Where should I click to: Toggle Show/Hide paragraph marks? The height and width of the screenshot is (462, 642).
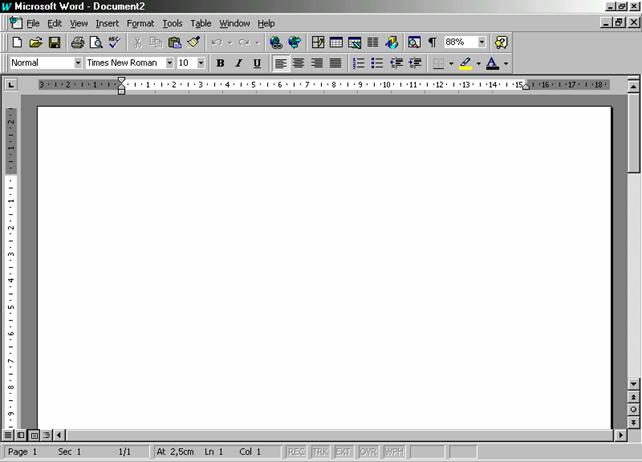pyautogui.click(x=432, y=43)
